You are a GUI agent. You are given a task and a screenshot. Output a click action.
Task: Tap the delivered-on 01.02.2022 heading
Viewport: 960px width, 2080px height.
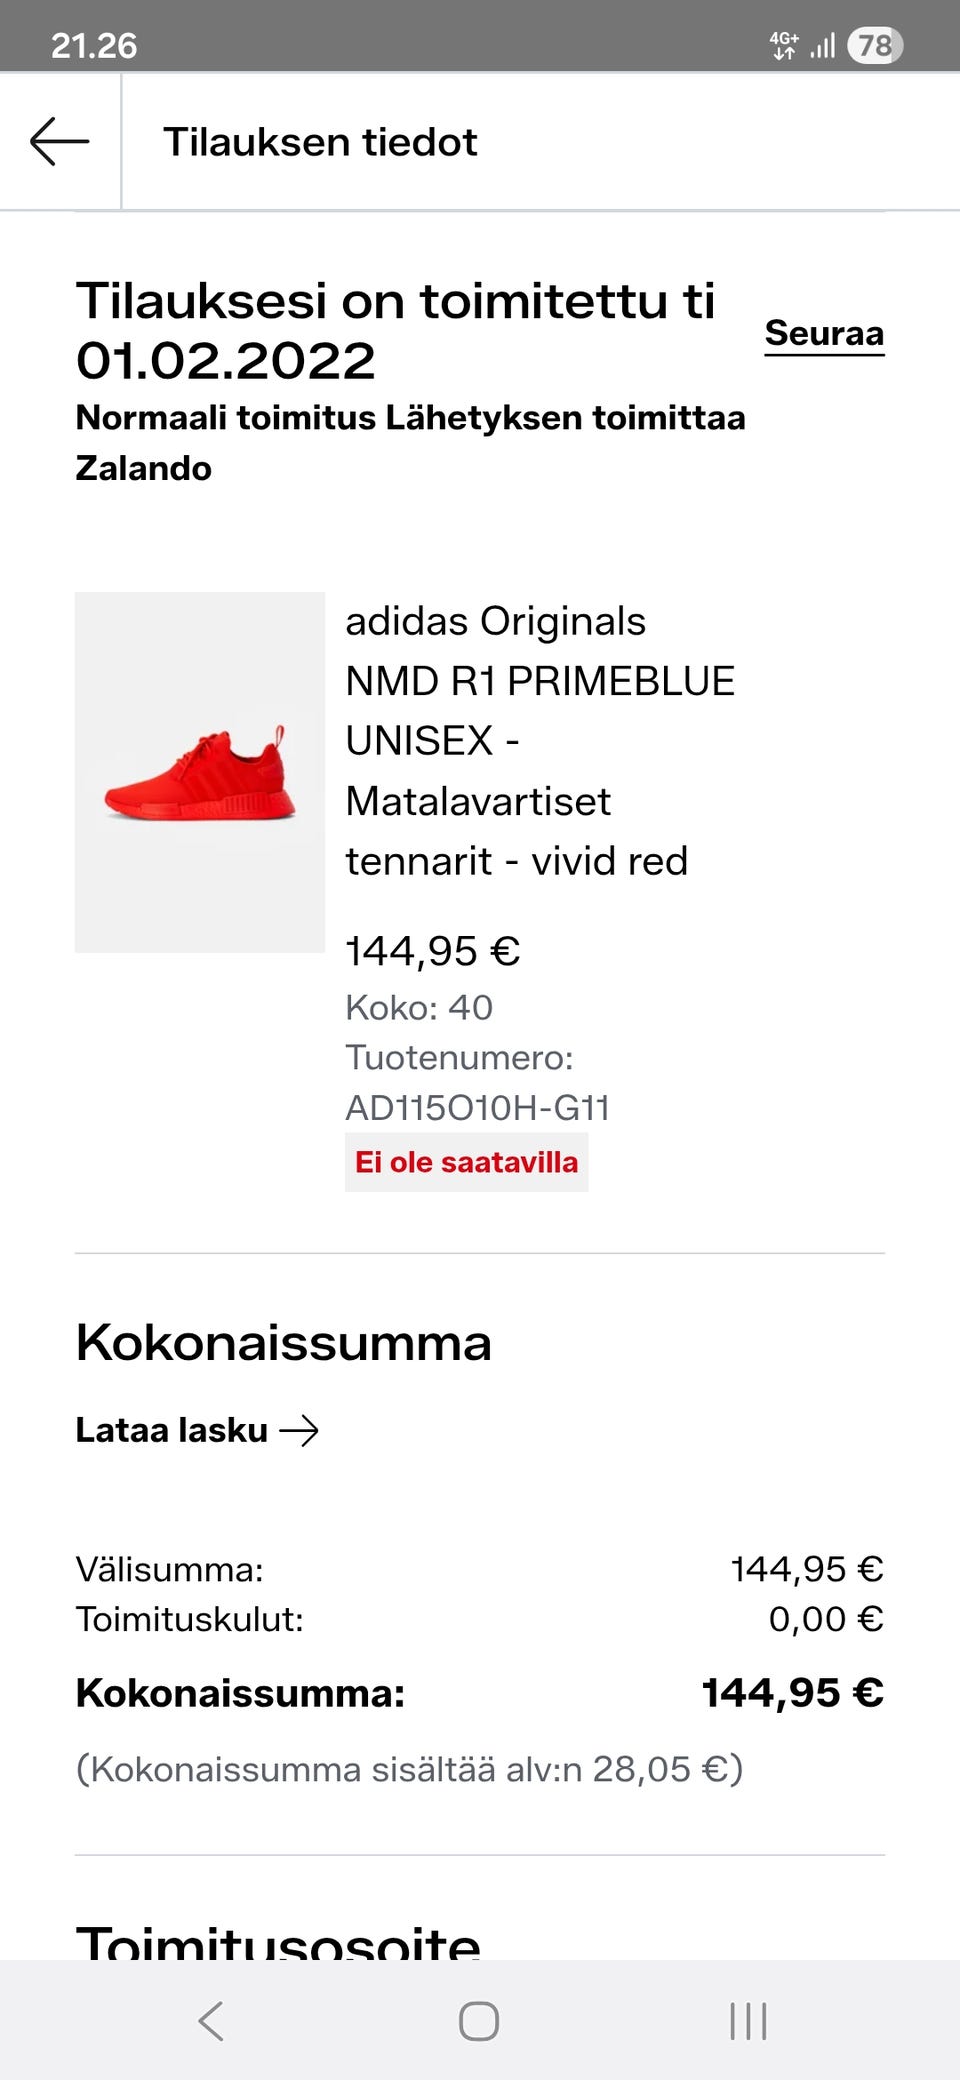(x=395, y=330)
